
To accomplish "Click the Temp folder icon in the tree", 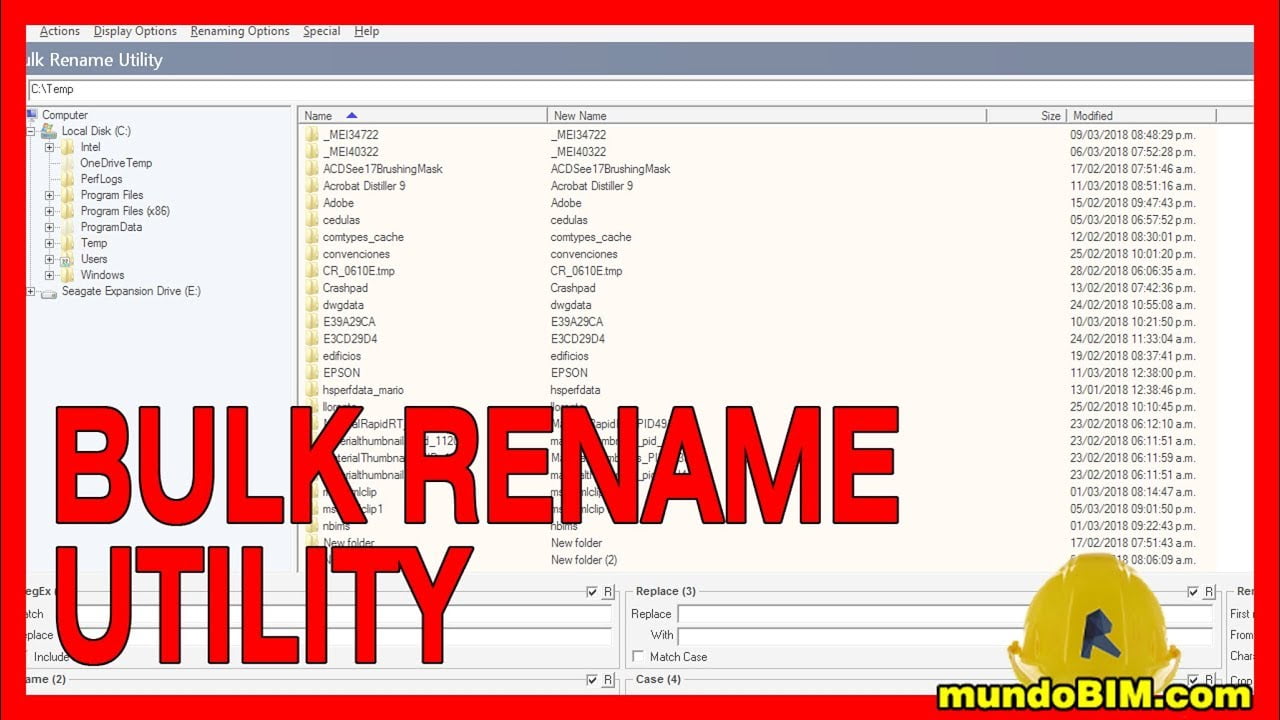I will [67, 243].
